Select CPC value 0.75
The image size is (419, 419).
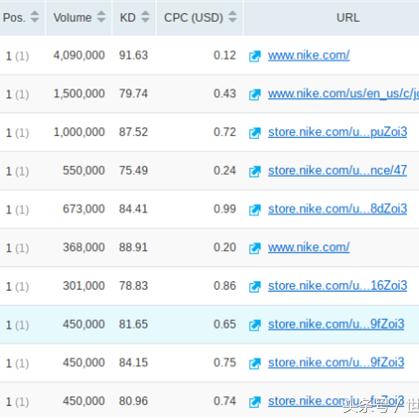(x=225, y=363)
